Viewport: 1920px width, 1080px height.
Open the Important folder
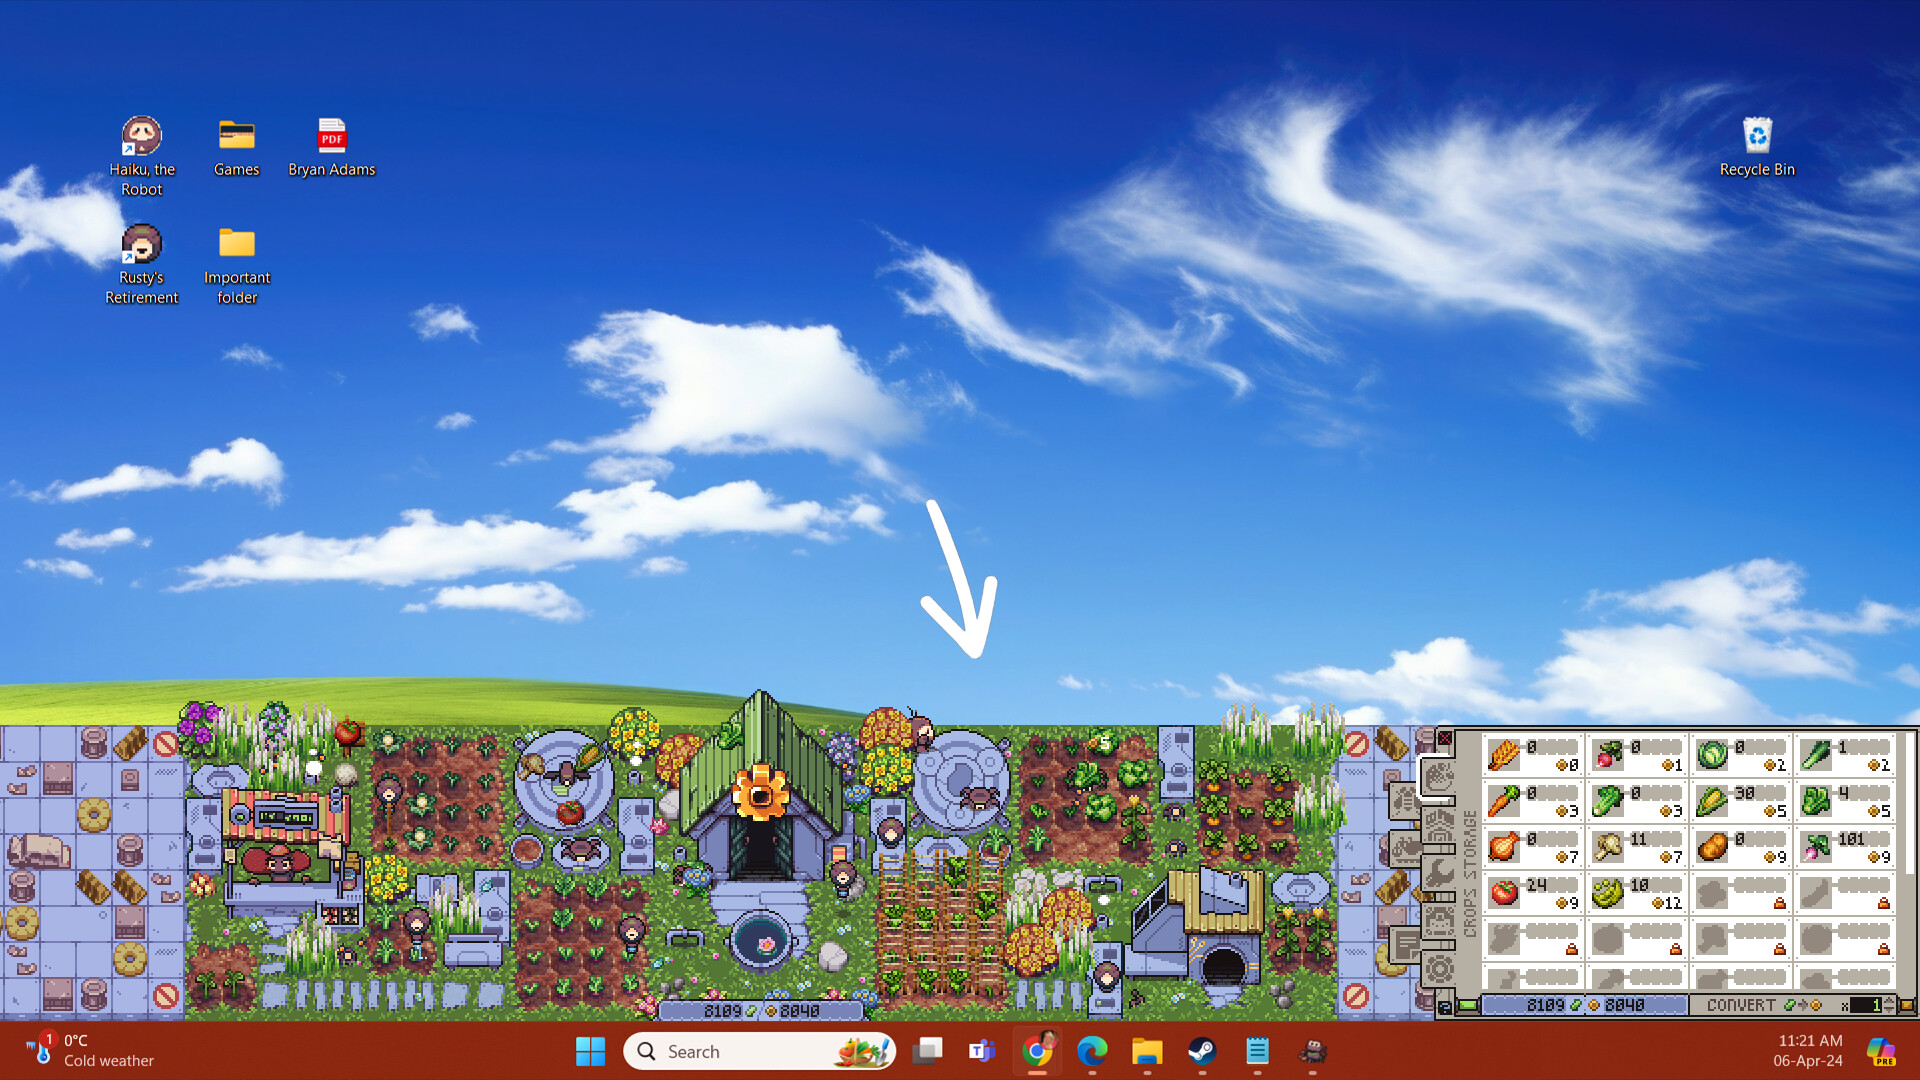click(235, 245)
